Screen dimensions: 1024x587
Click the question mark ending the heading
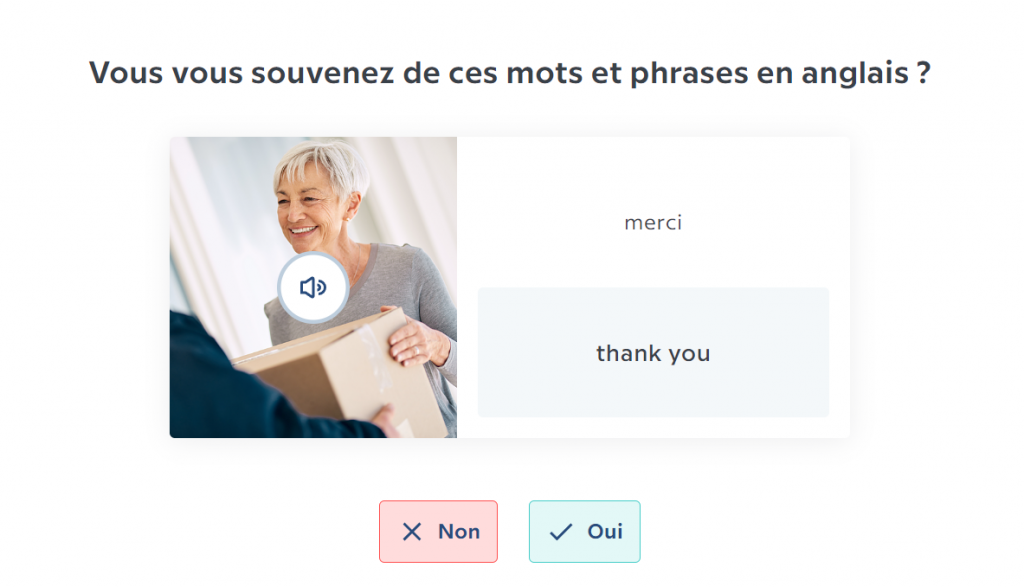[x=924, y=73]
